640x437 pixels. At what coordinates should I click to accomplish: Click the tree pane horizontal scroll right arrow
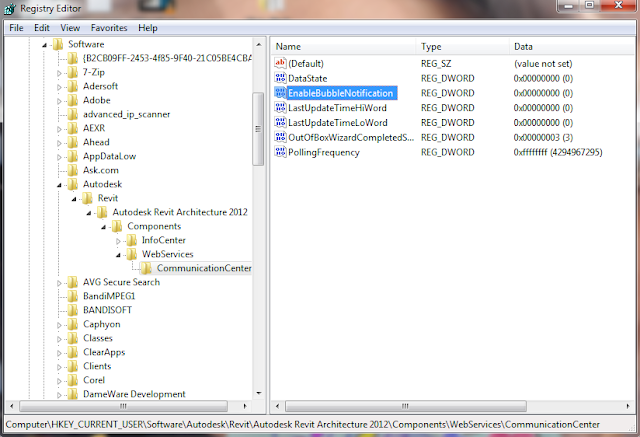pos(245,406)
